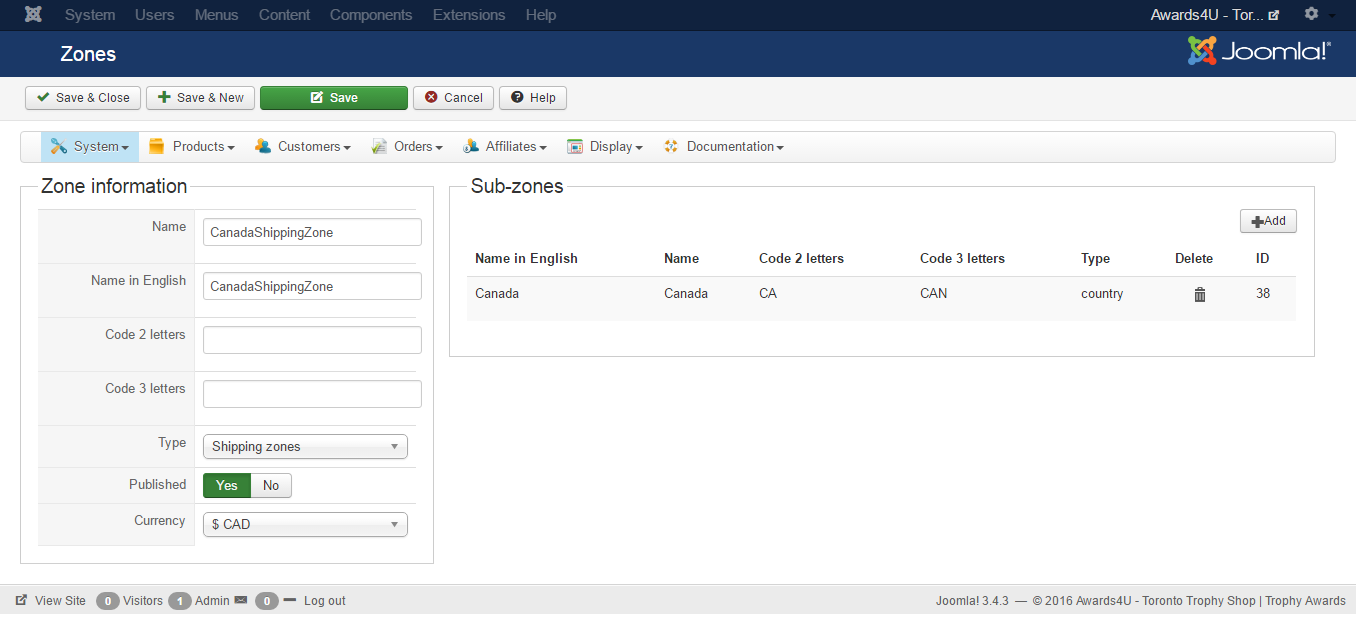Open the System menu in top bar
Viewport: 1356px width, 644px height.
point(90,15)
